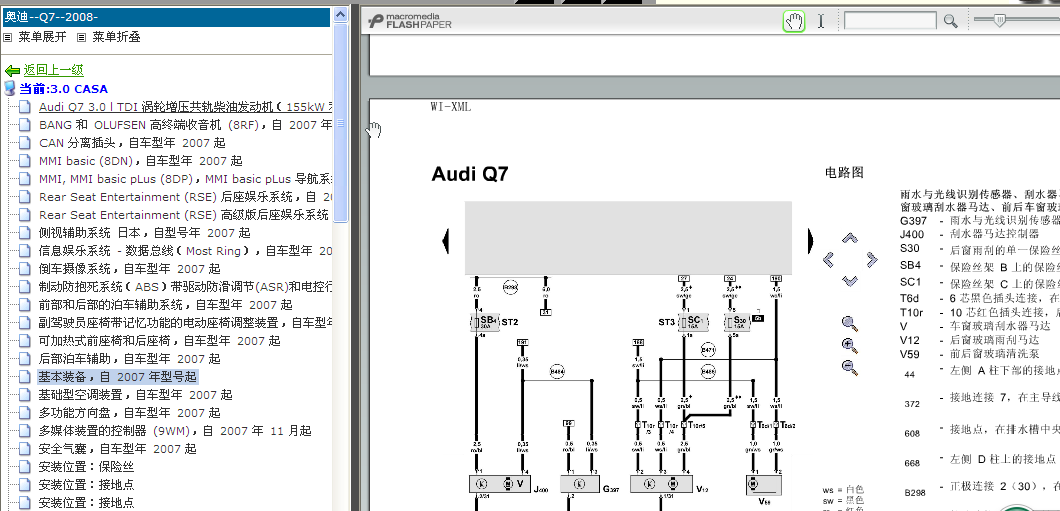Image resolution: width=1060 pixels, height=511 pixels.
Task: Select the hand pan tool in FlashPaper toolbar
Action: tap(794, 21)
